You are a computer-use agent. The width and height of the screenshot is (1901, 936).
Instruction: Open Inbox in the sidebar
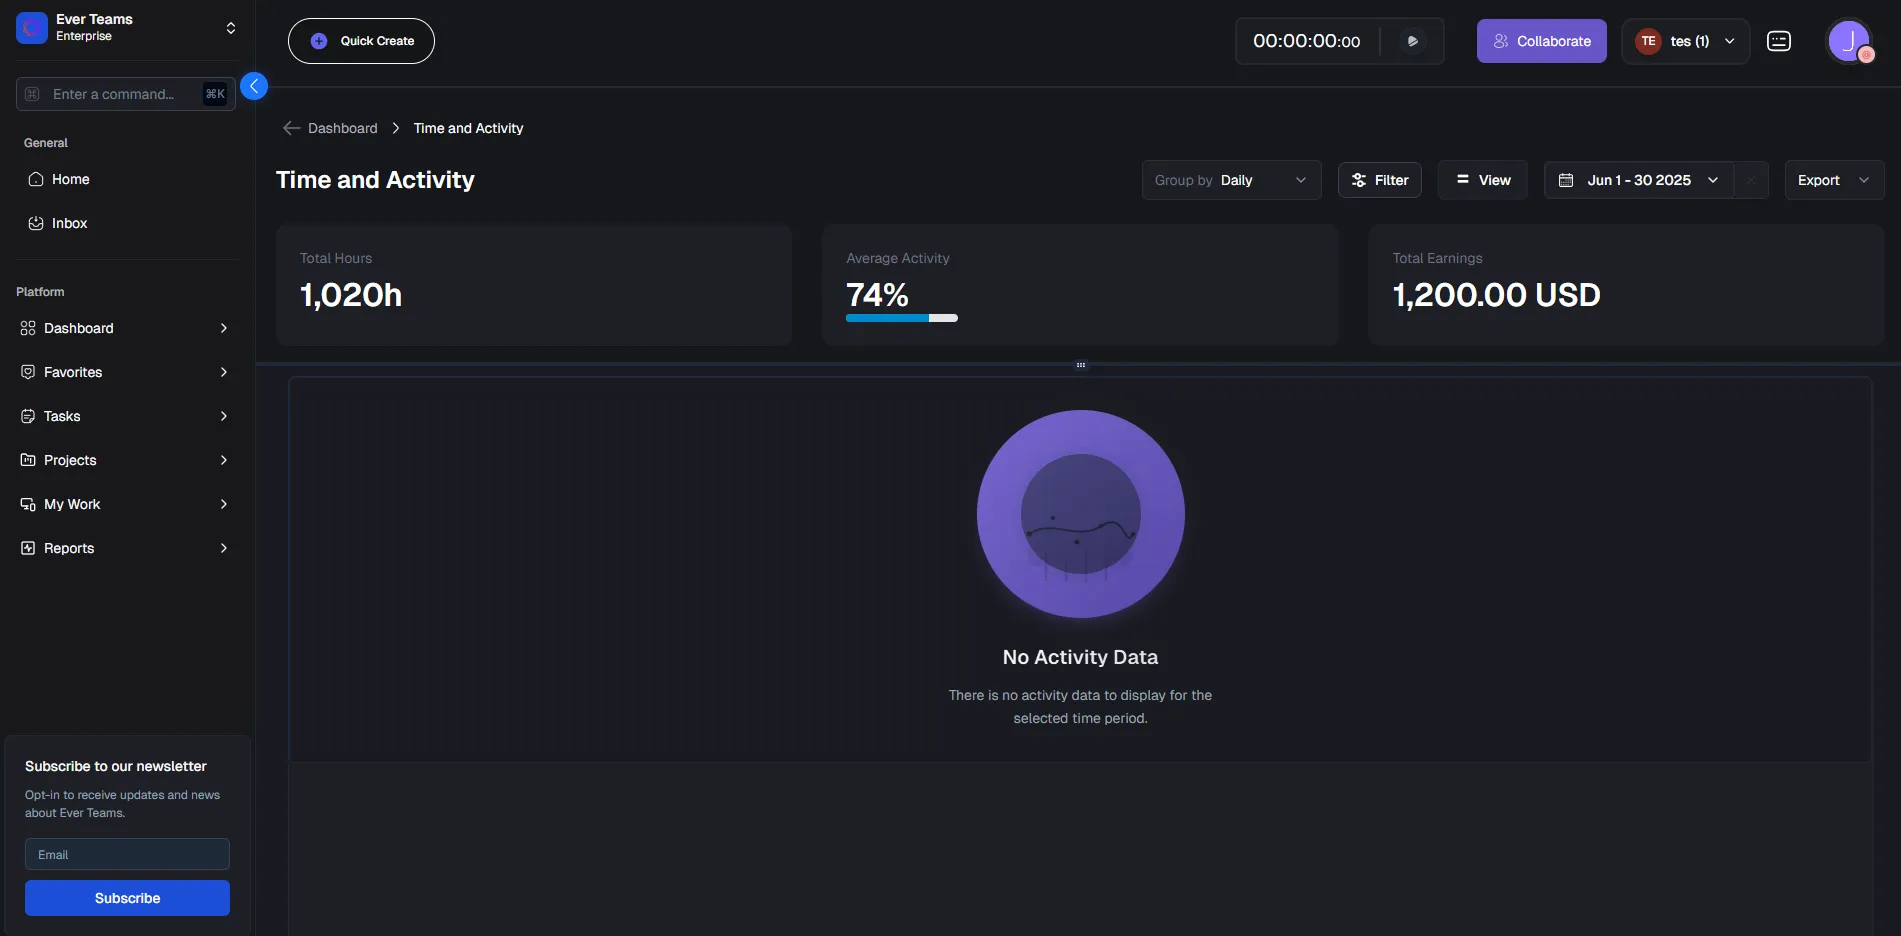128,223
